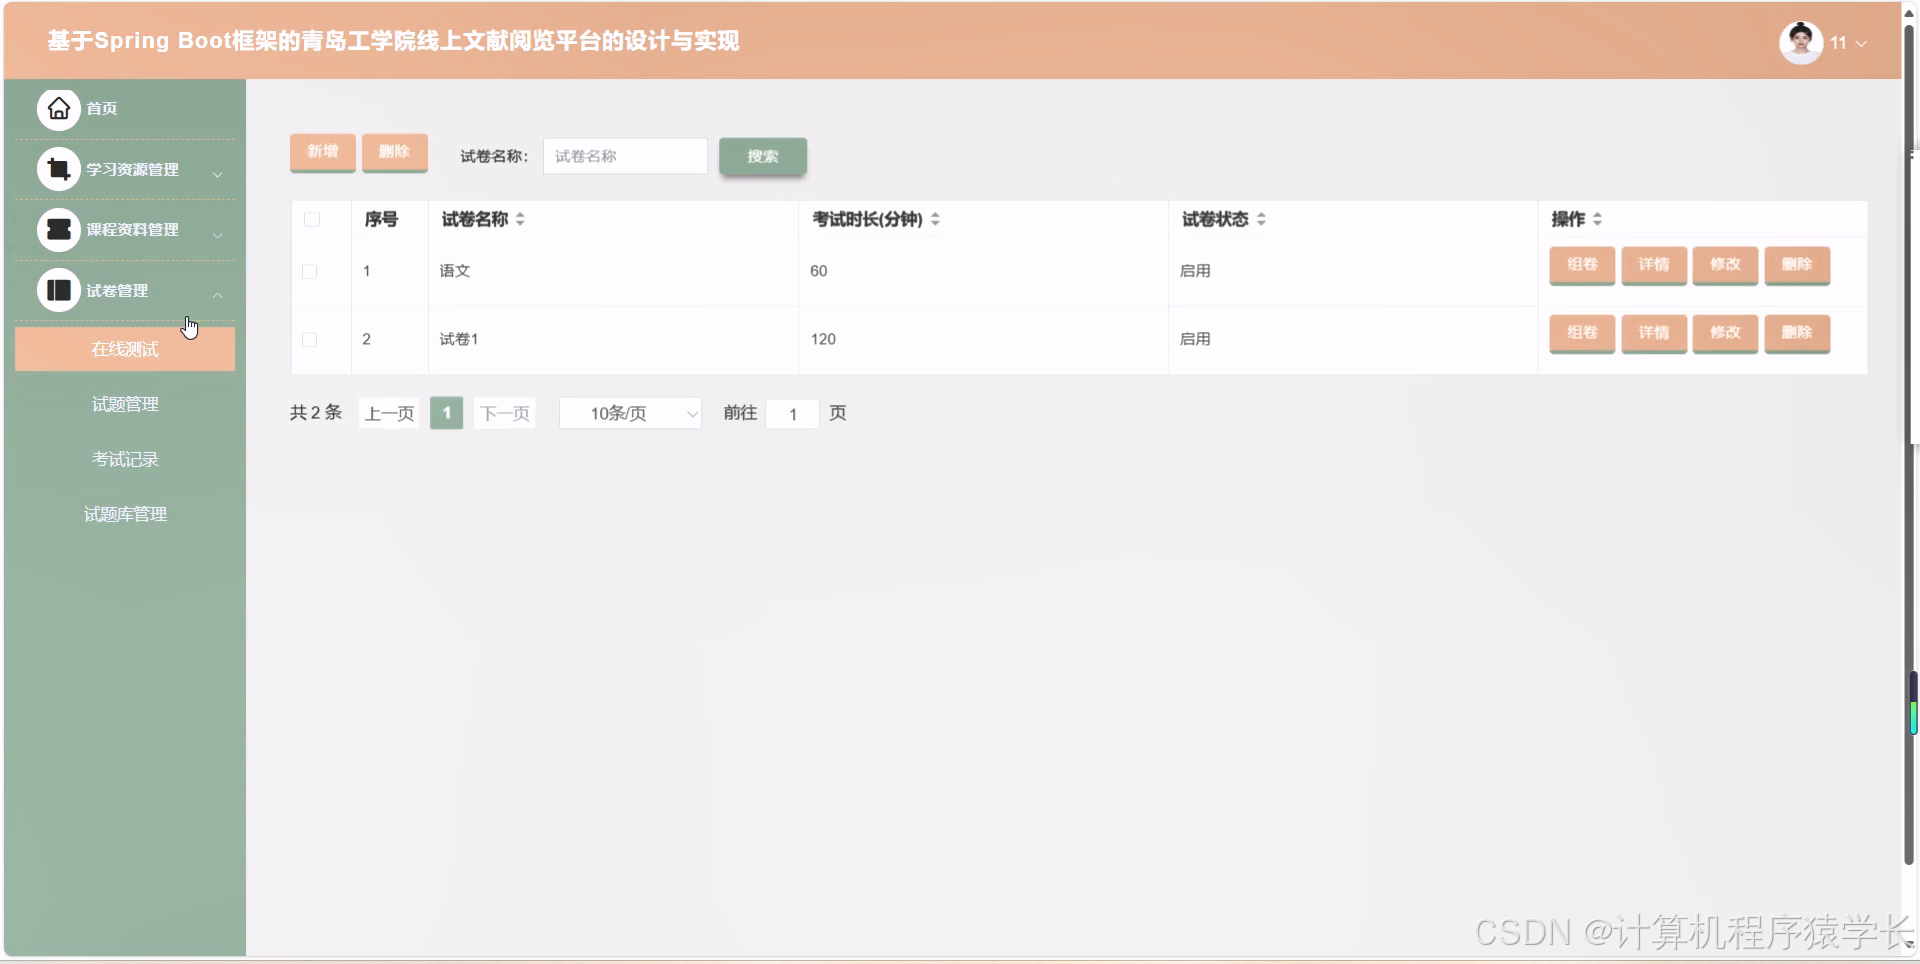The height and width of the screenshot is (964, 1920).
Task: Sort the 试卷状态 column
Action: pyautogui.click(x=1262, y=219)
